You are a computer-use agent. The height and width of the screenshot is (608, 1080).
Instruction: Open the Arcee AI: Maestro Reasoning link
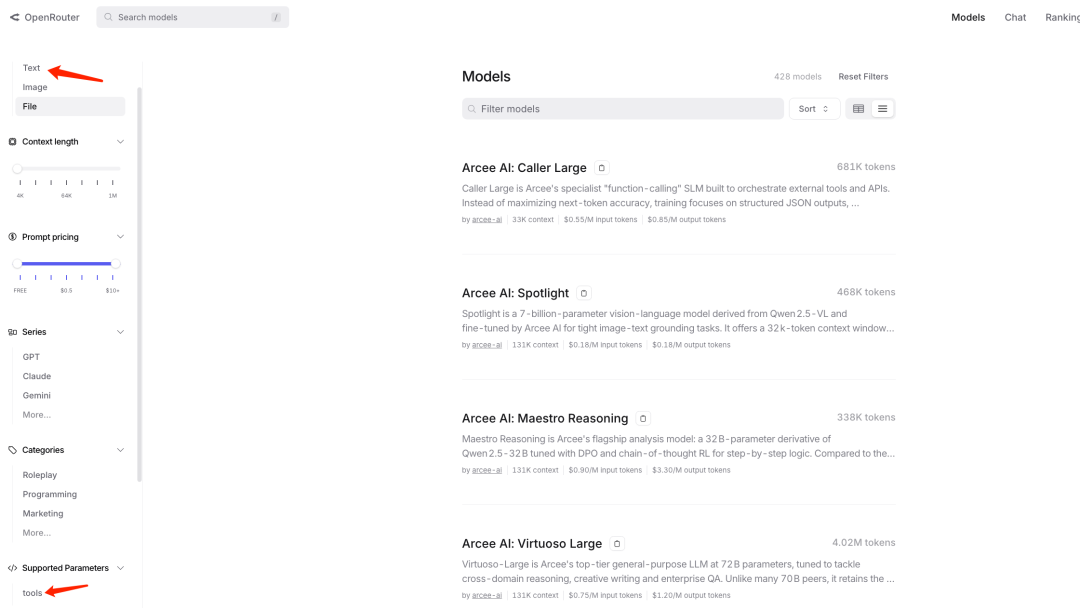pos(545,419)
